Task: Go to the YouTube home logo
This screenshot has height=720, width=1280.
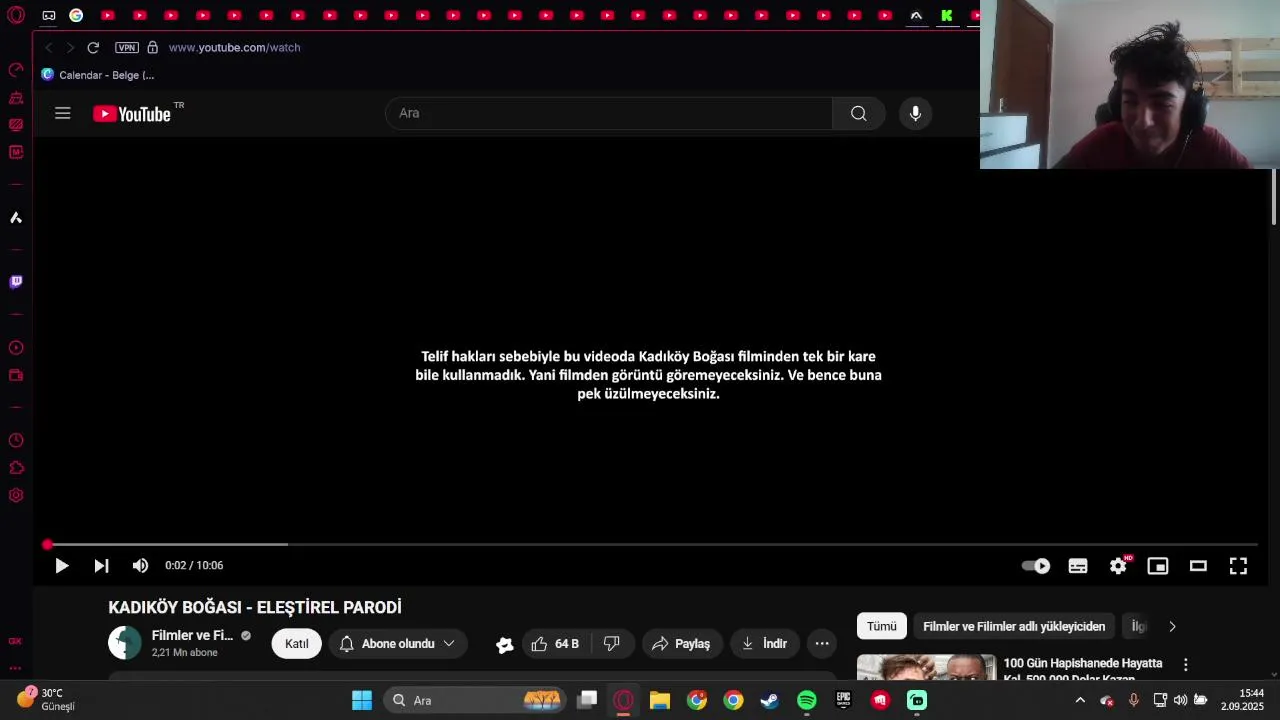Action: point(132,114)
